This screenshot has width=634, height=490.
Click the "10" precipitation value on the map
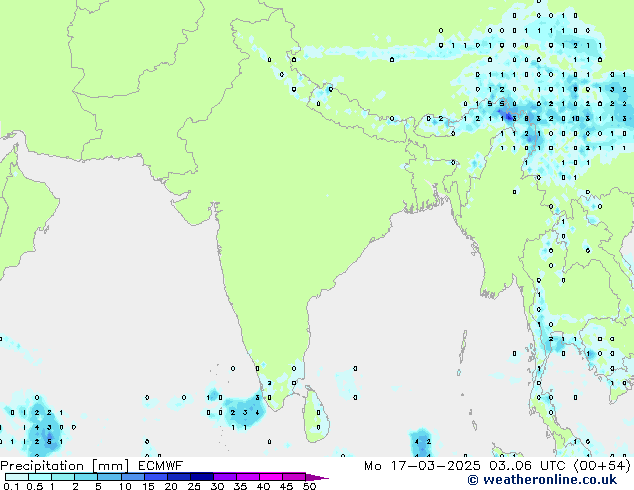coord(575,118)
